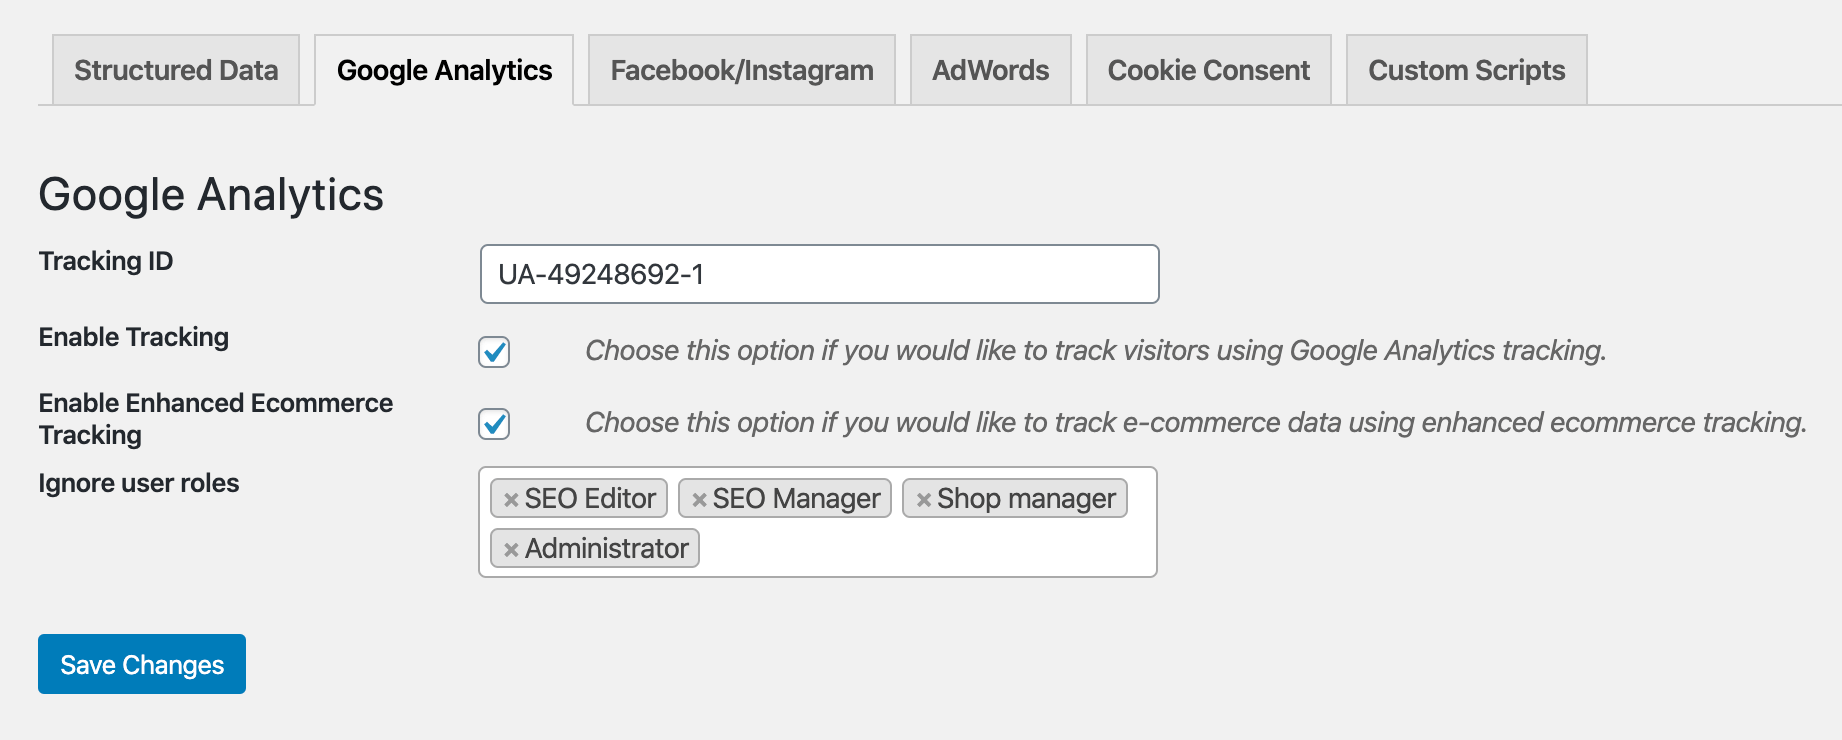Remove the SEO Manager role tag
Image resolution: width=1842 pixels, height=740 pixels.
pos(699,500)
